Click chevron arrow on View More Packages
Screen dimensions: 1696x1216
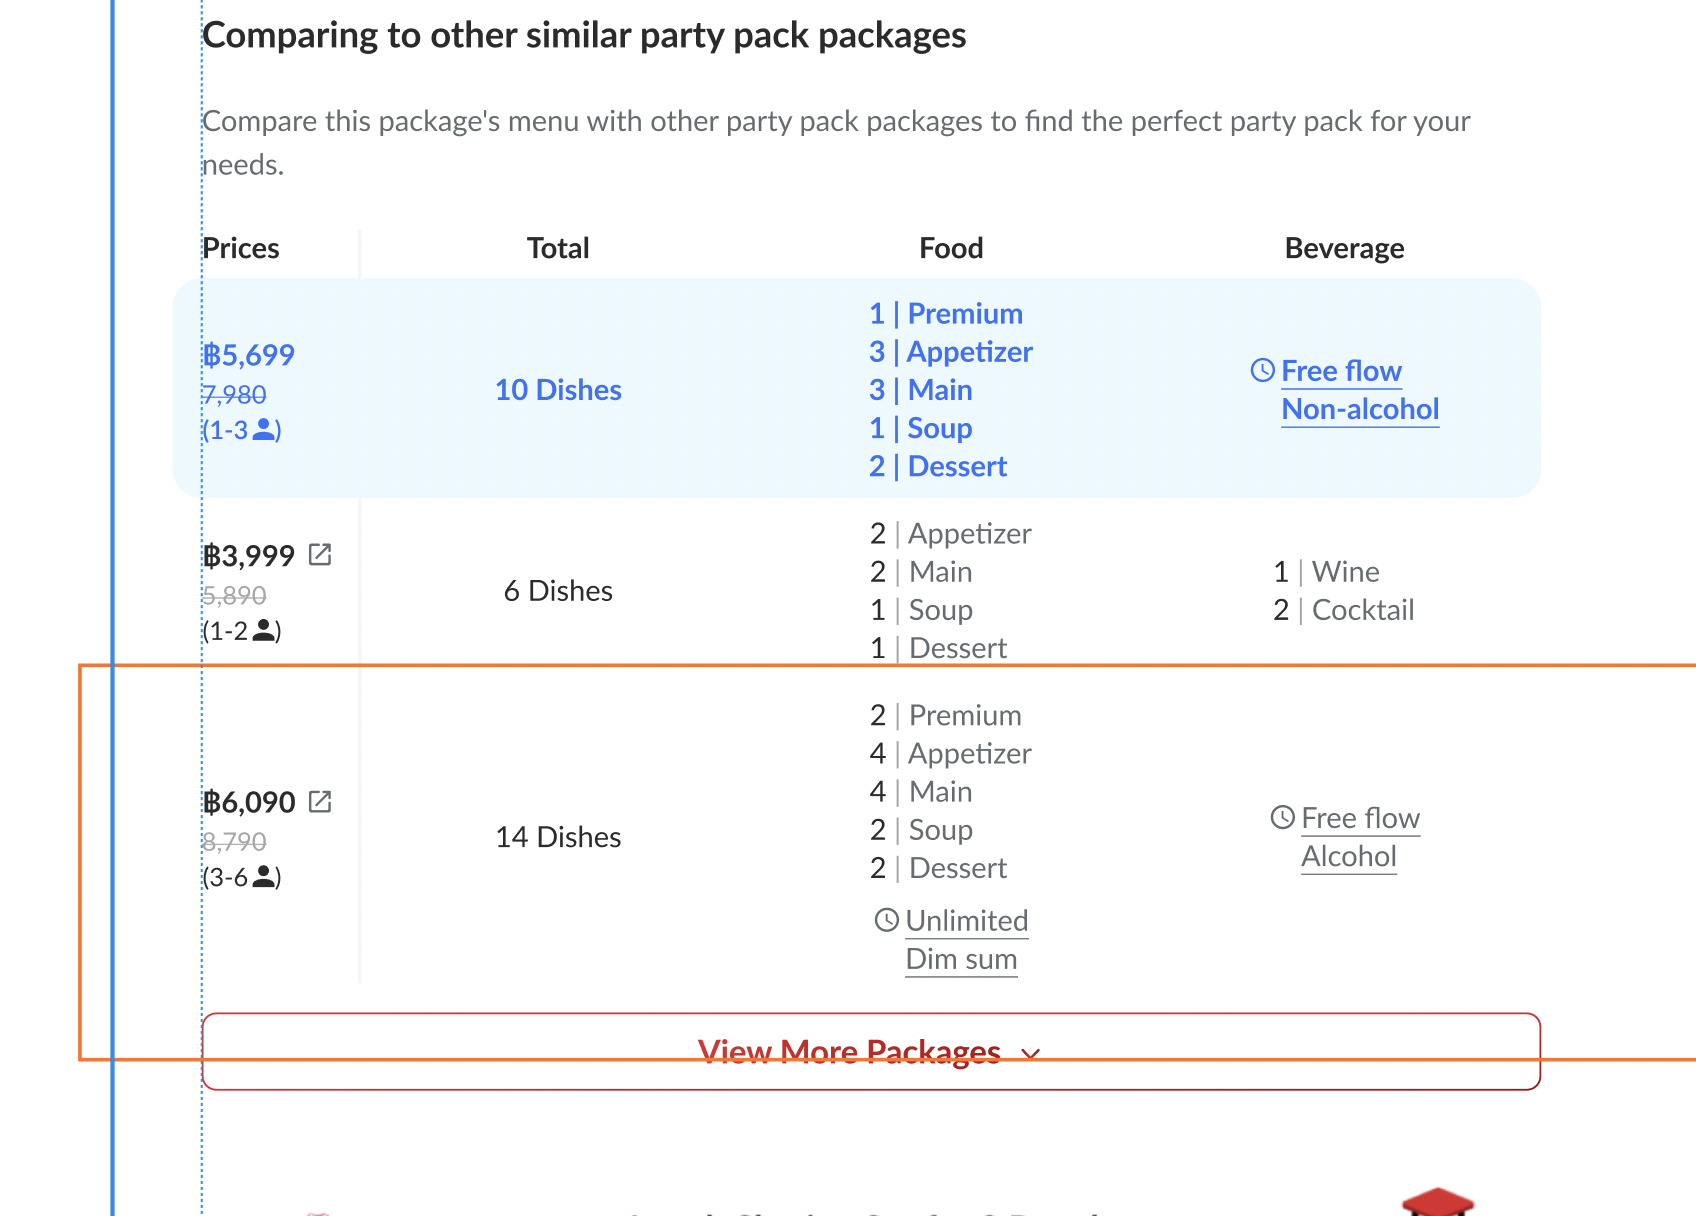1031,1054
